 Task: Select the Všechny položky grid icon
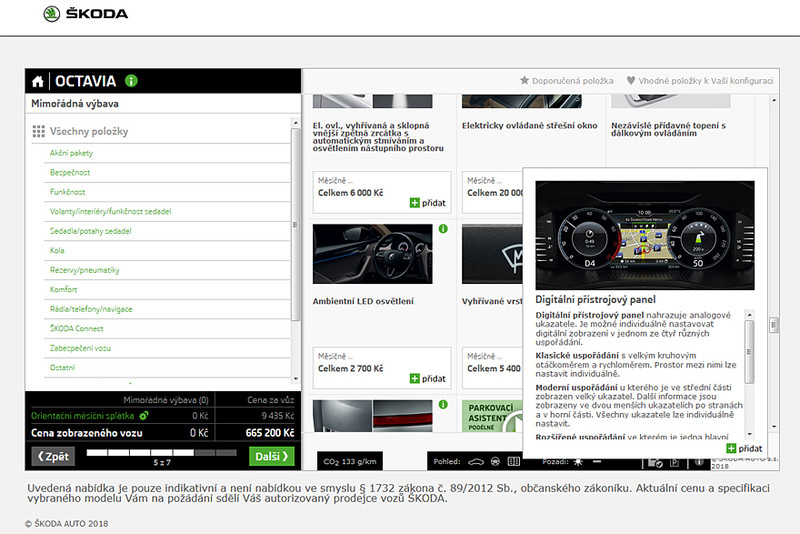coord(38,132)
